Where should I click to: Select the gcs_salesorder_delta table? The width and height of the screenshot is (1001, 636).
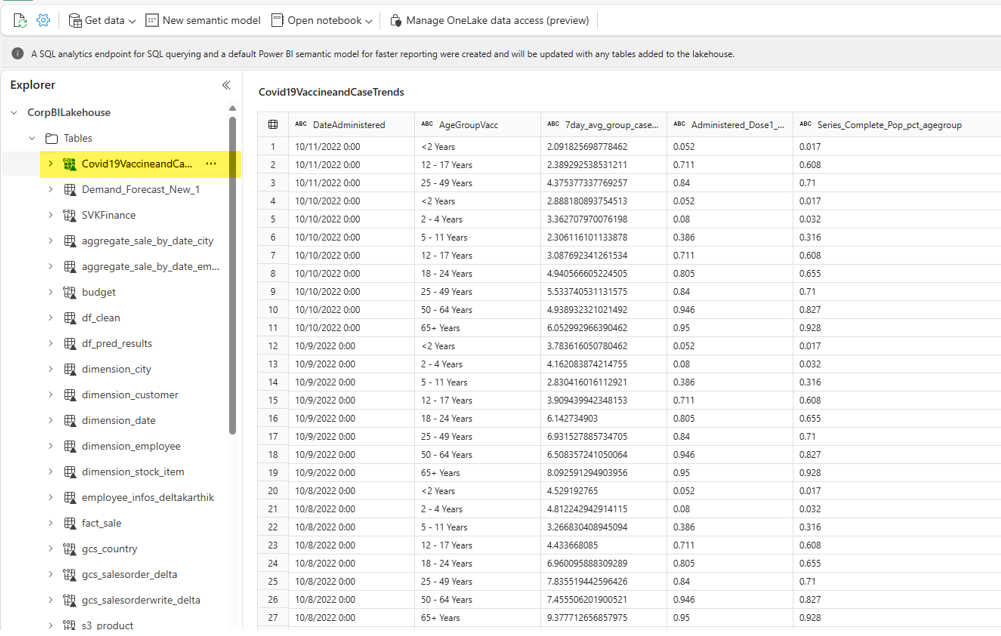129,574
